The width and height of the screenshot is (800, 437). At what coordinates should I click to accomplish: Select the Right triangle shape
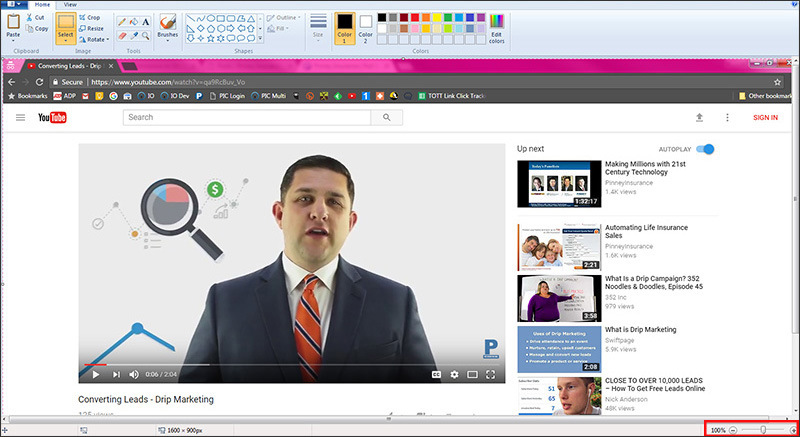tap(190, 29)
